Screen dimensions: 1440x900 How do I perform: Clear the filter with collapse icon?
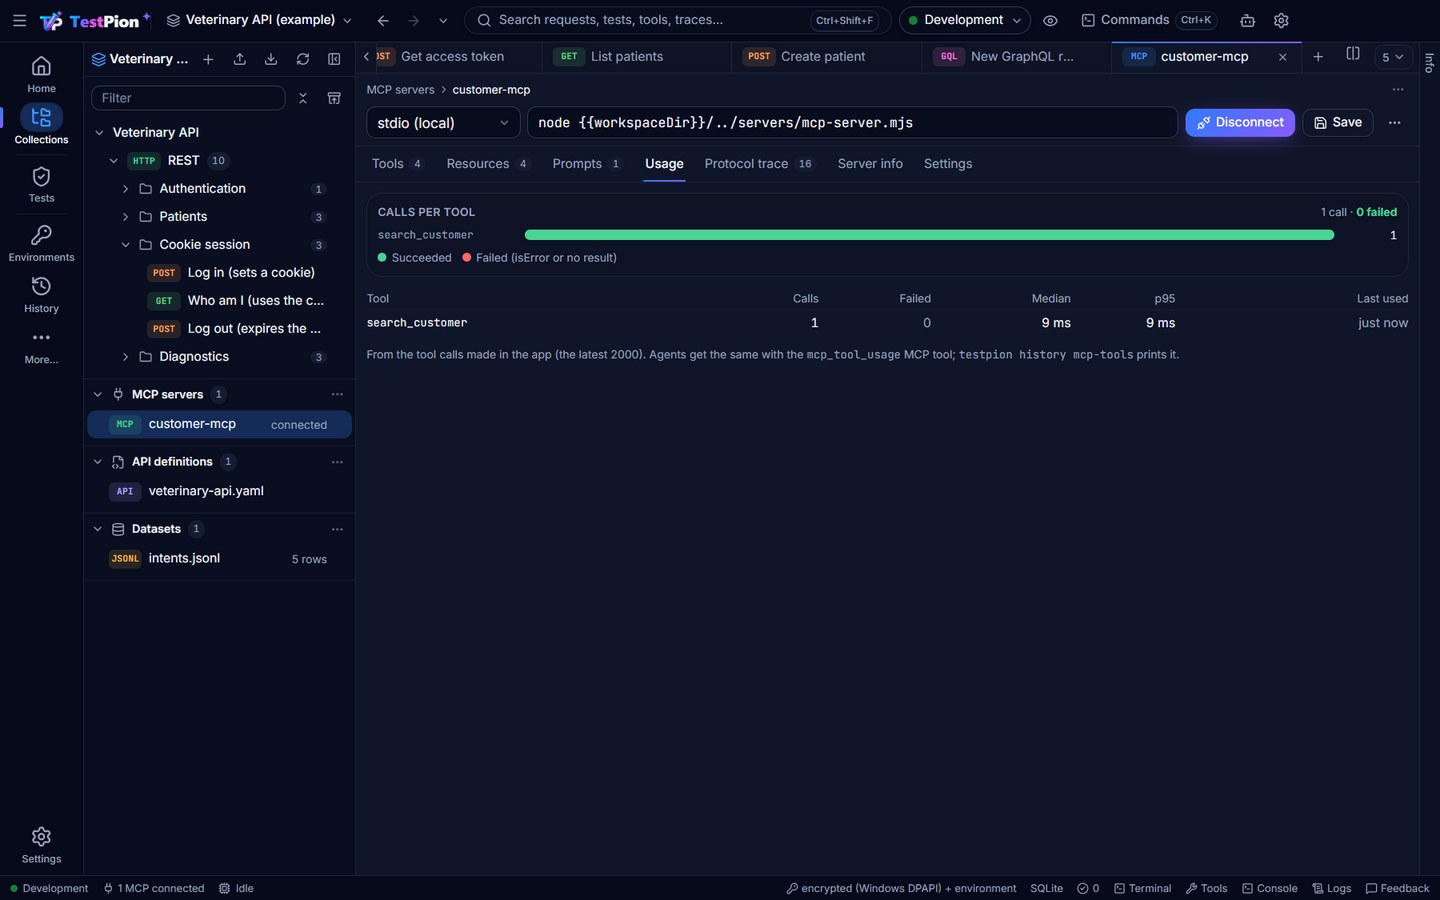[x=303, y=98]
